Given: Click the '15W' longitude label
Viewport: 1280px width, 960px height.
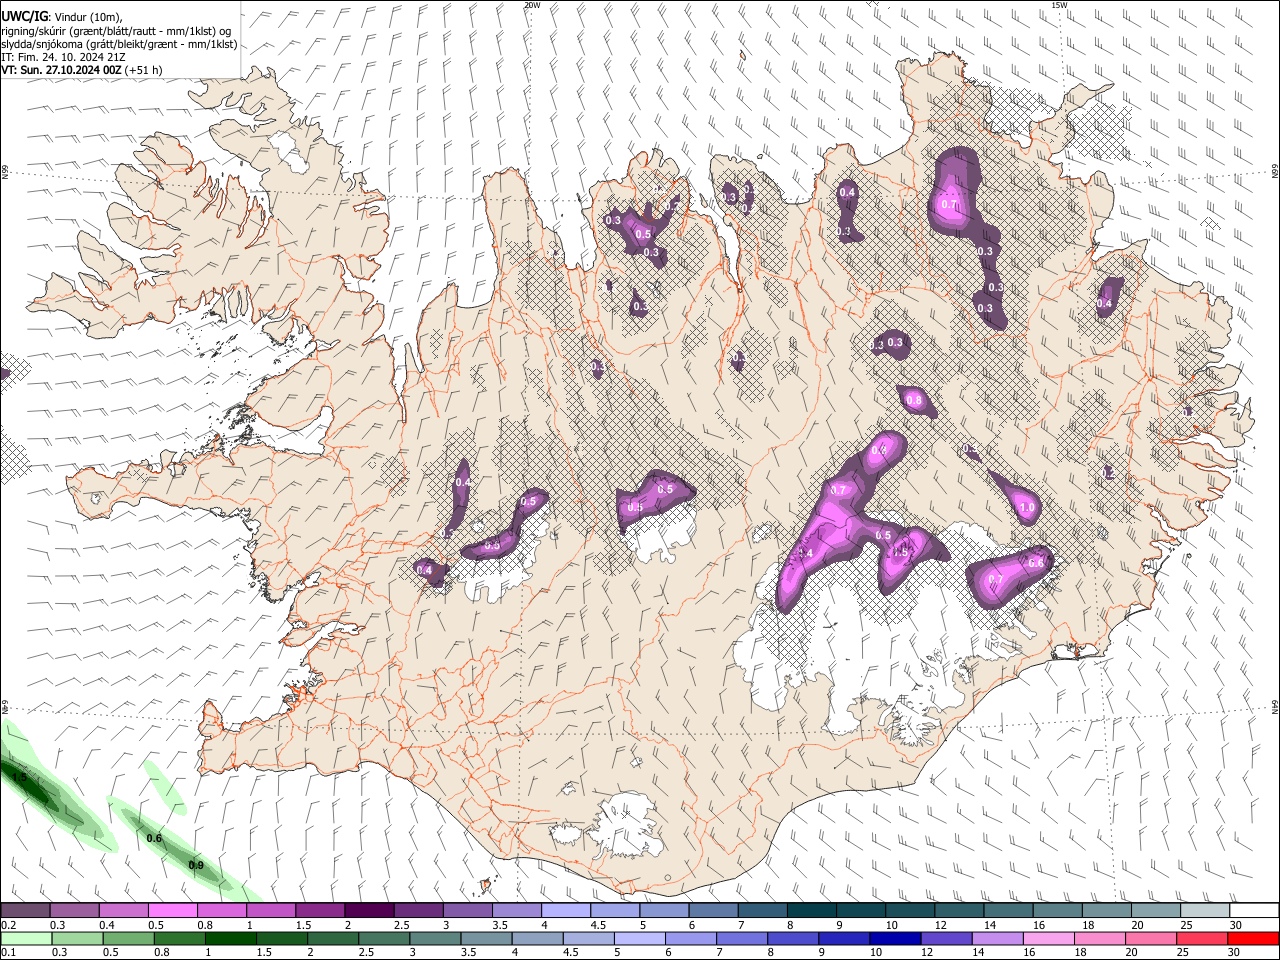Looking at the screenshot, I should [1059, 5].
